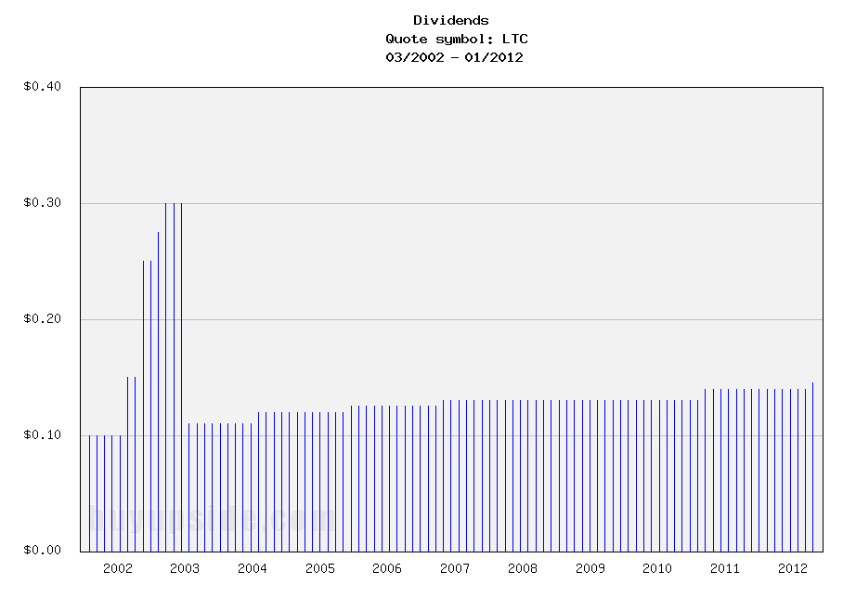Click the 2012 x-axis label

click(x=793, y=568)
